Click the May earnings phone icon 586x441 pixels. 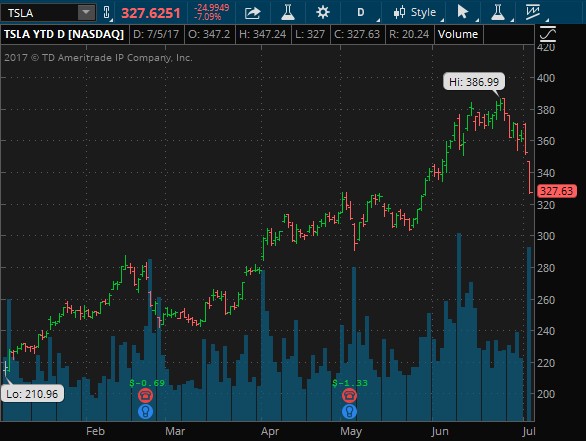(x=349, y=395)
